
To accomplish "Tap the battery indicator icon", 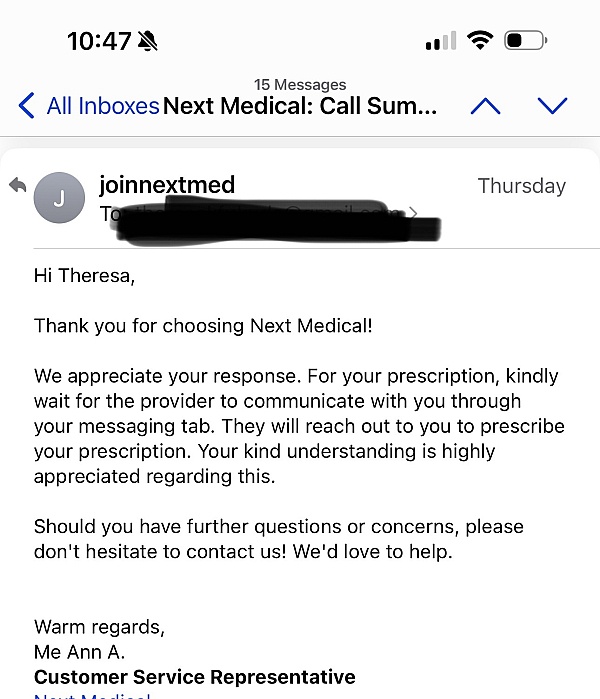I will (x=525, y=41).
